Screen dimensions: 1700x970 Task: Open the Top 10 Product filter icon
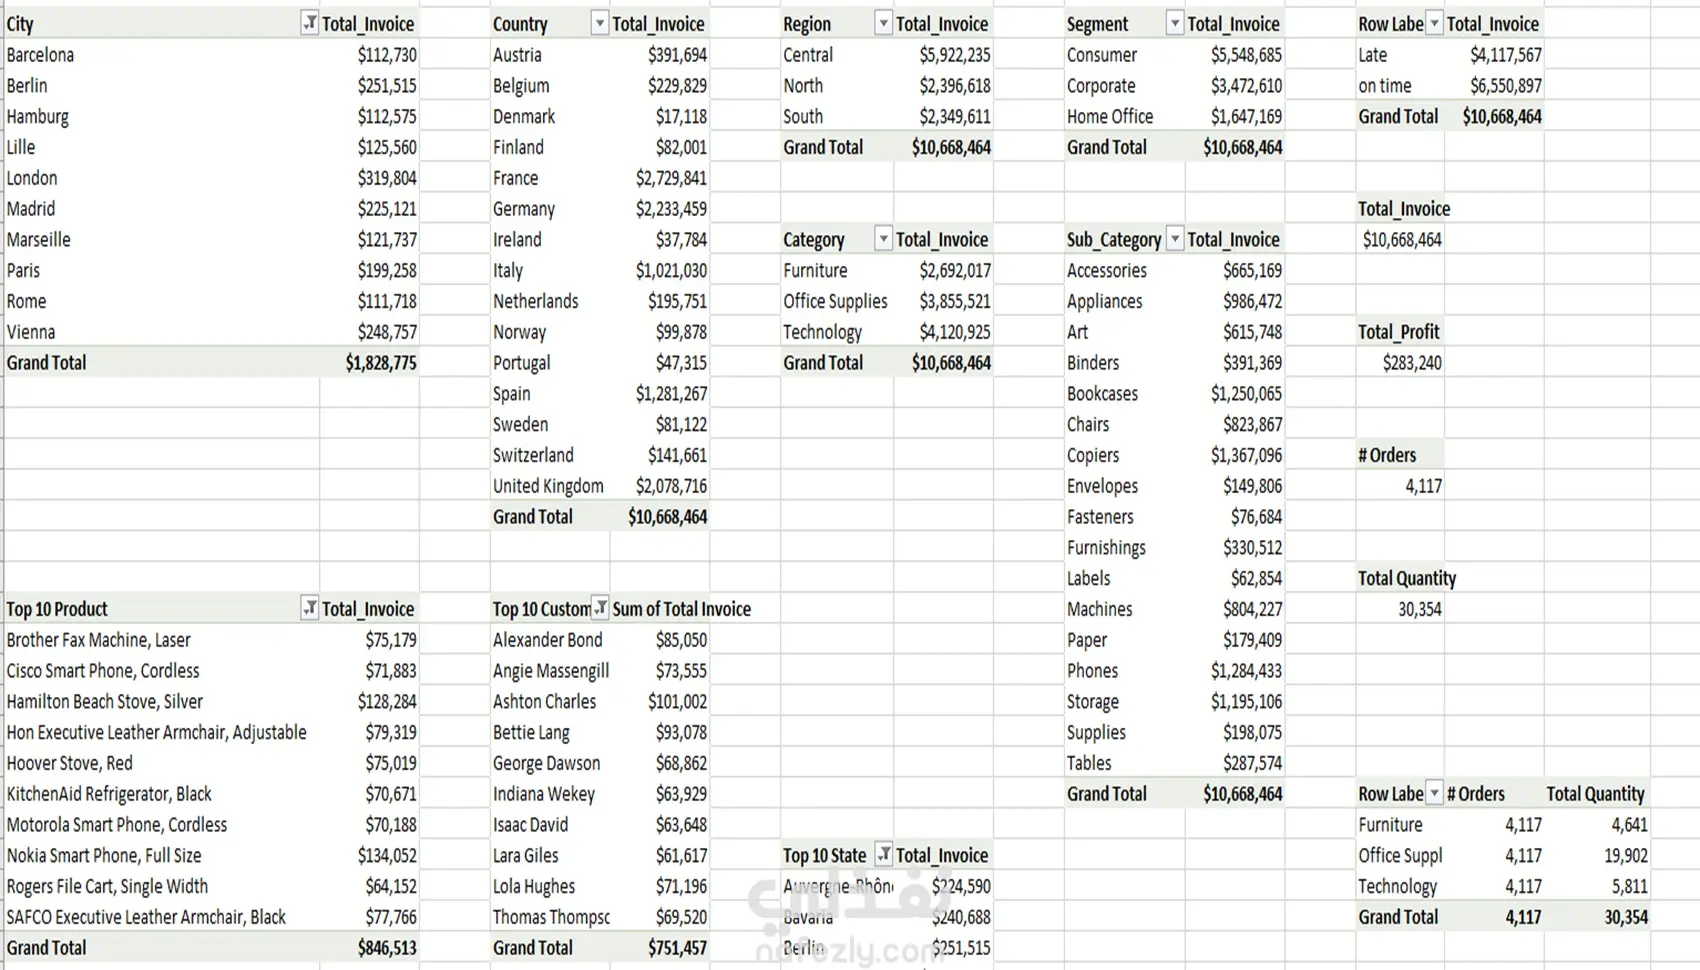pyautogui.click(x=309, y=608)
